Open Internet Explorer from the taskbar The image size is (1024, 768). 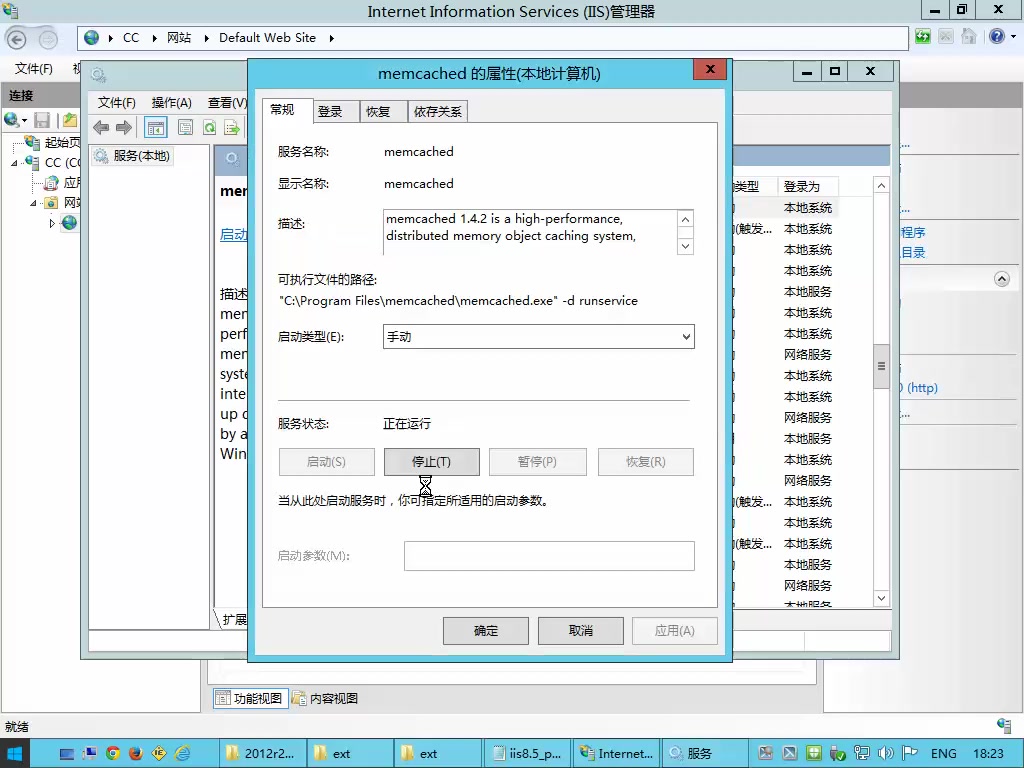[x=182, y=753]
